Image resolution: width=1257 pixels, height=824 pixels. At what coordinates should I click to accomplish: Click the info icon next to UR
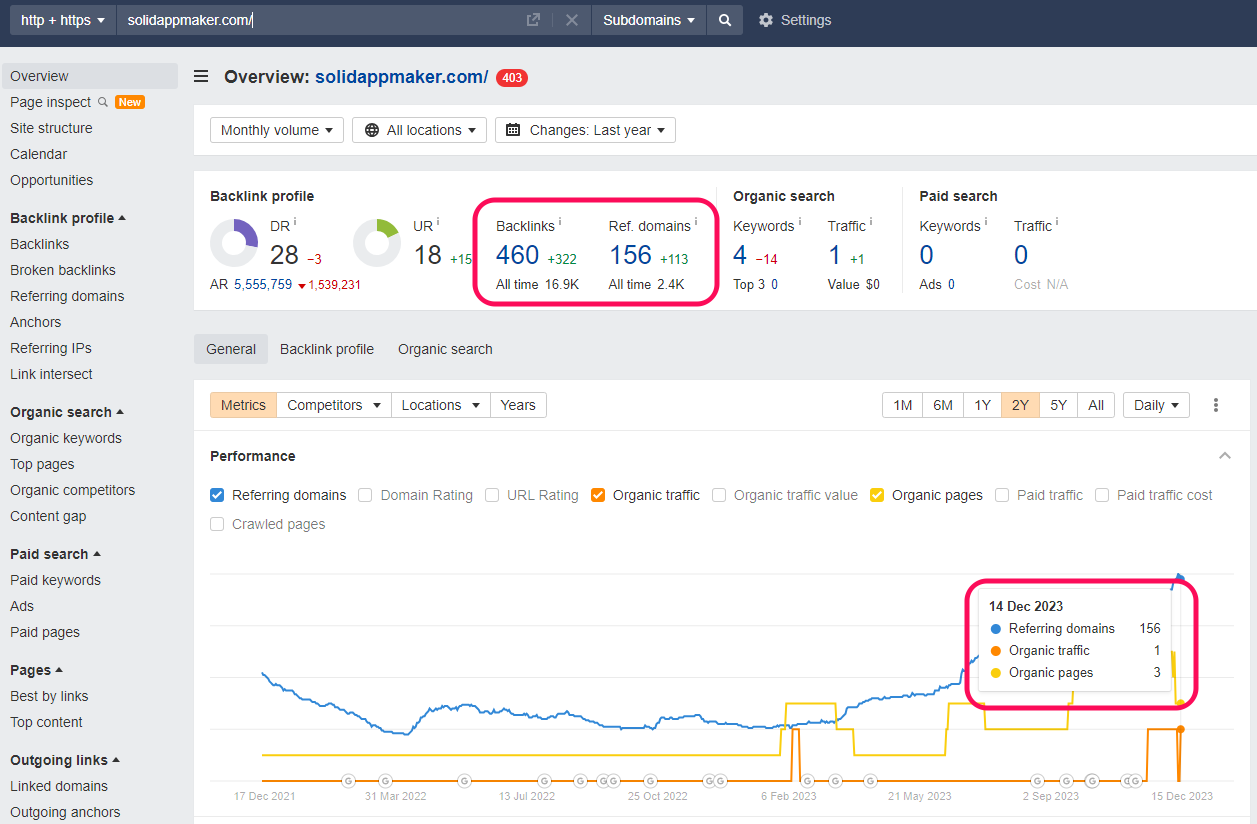click(x=437, y=222)
